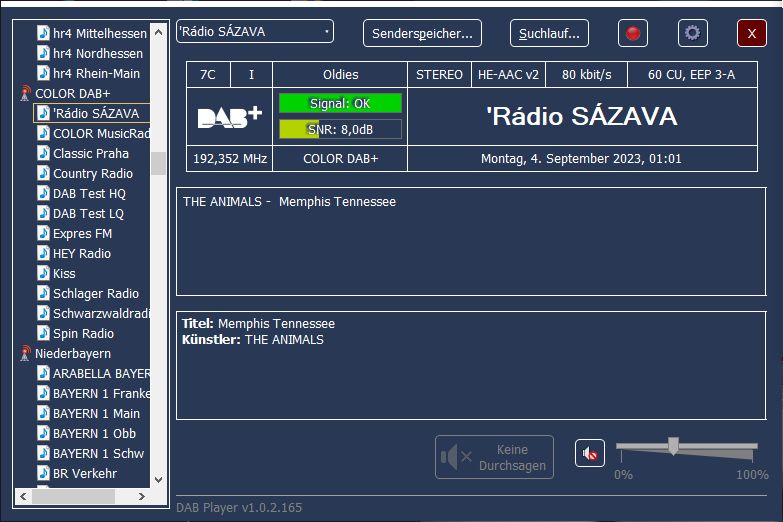The height and width of the screenshot is (522, 783).
Task: Select Schwarzwaldradio station
Action: click(x=101, y=313)
